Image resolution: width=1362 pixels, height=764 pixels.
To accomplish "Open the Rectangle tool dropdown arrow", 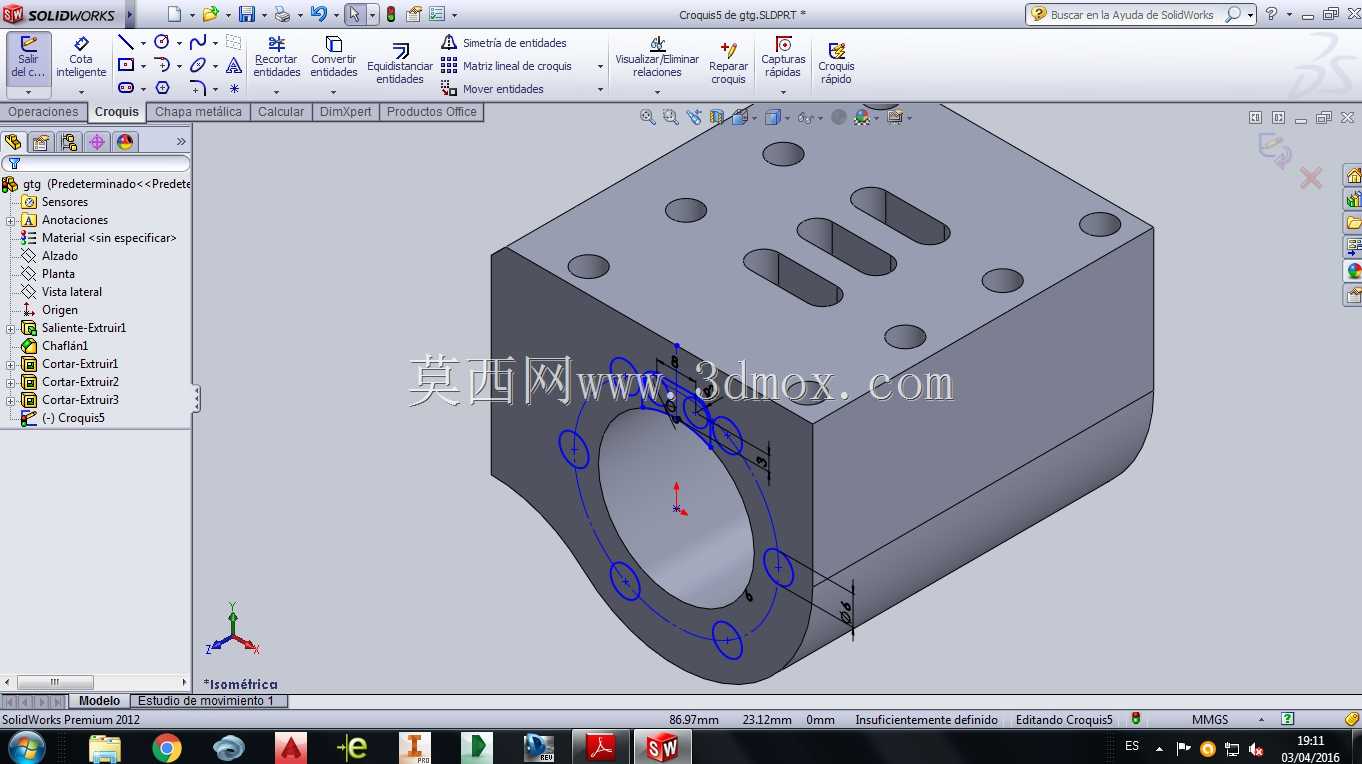I will click(143, 66).
